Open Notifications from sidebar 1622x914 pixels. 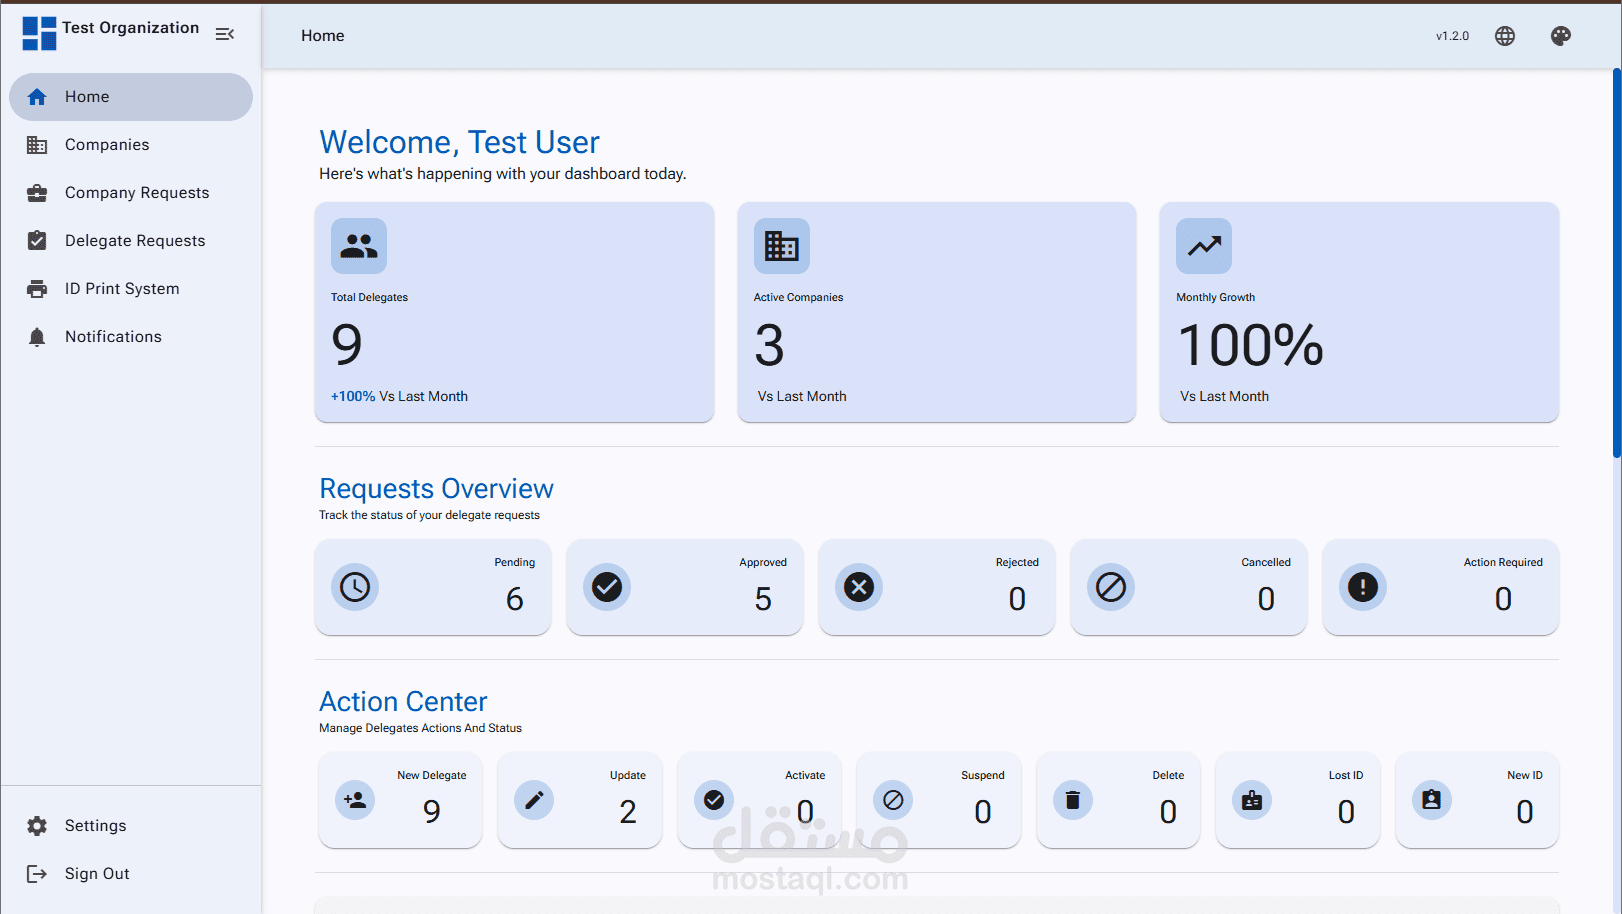point(131,337)
